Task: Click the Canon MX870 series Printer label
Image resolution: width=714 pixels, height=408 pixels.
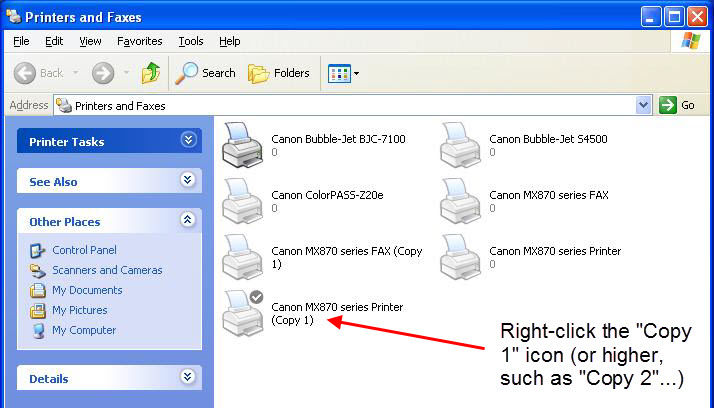Action: pyautogui.click(x=555, y=251)
